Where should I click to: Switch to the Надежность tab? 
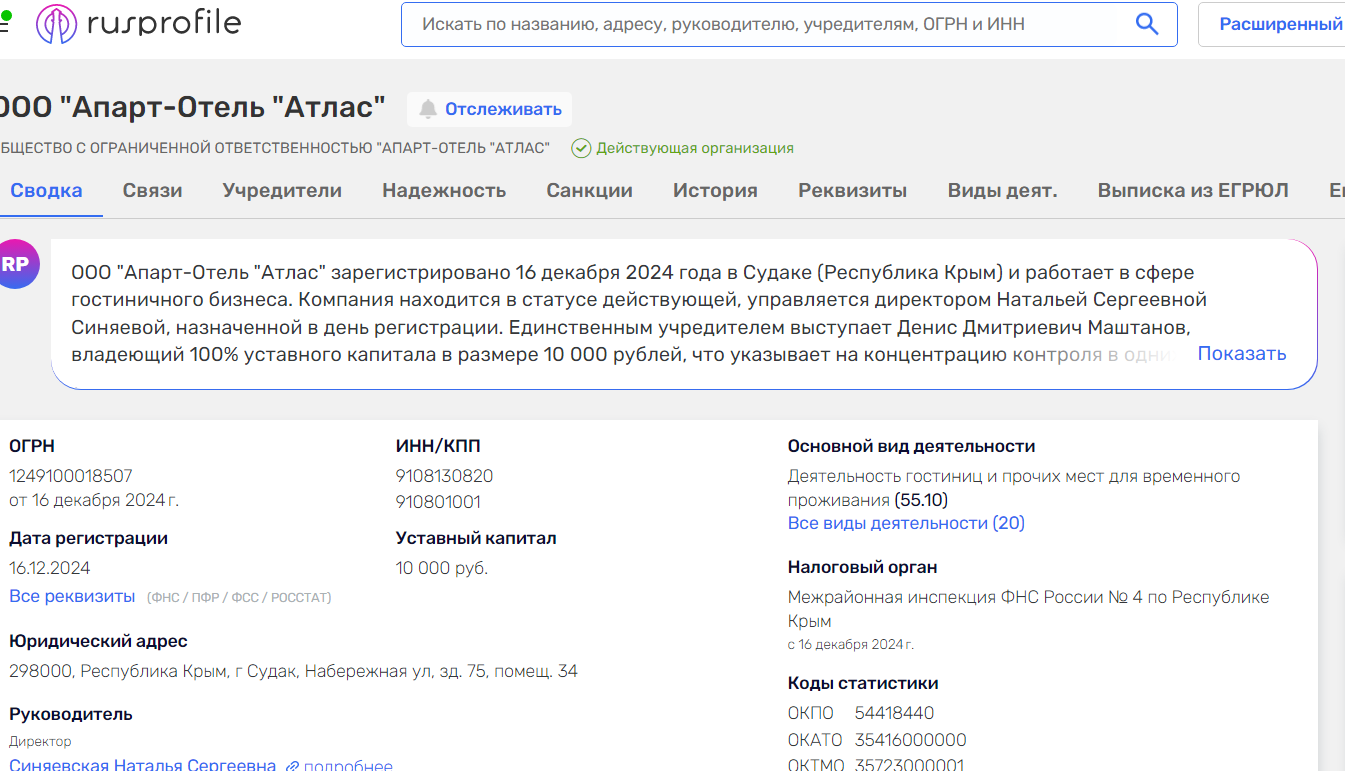tap(444, 190)
